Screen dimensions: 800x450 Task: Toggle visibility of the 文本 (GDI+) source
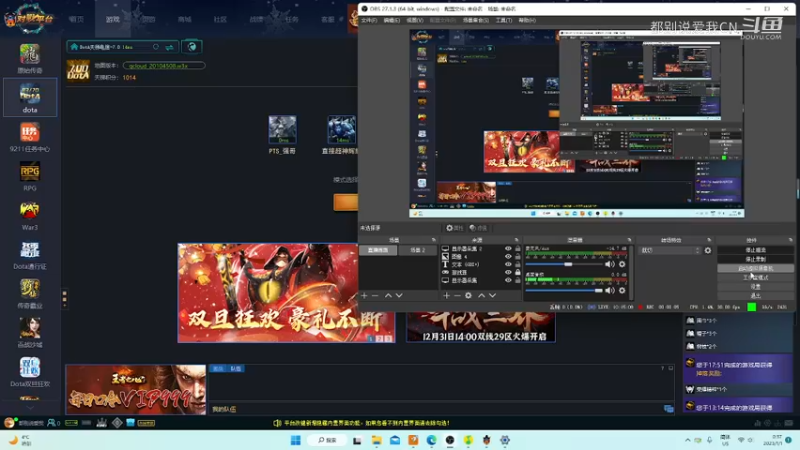508,264
